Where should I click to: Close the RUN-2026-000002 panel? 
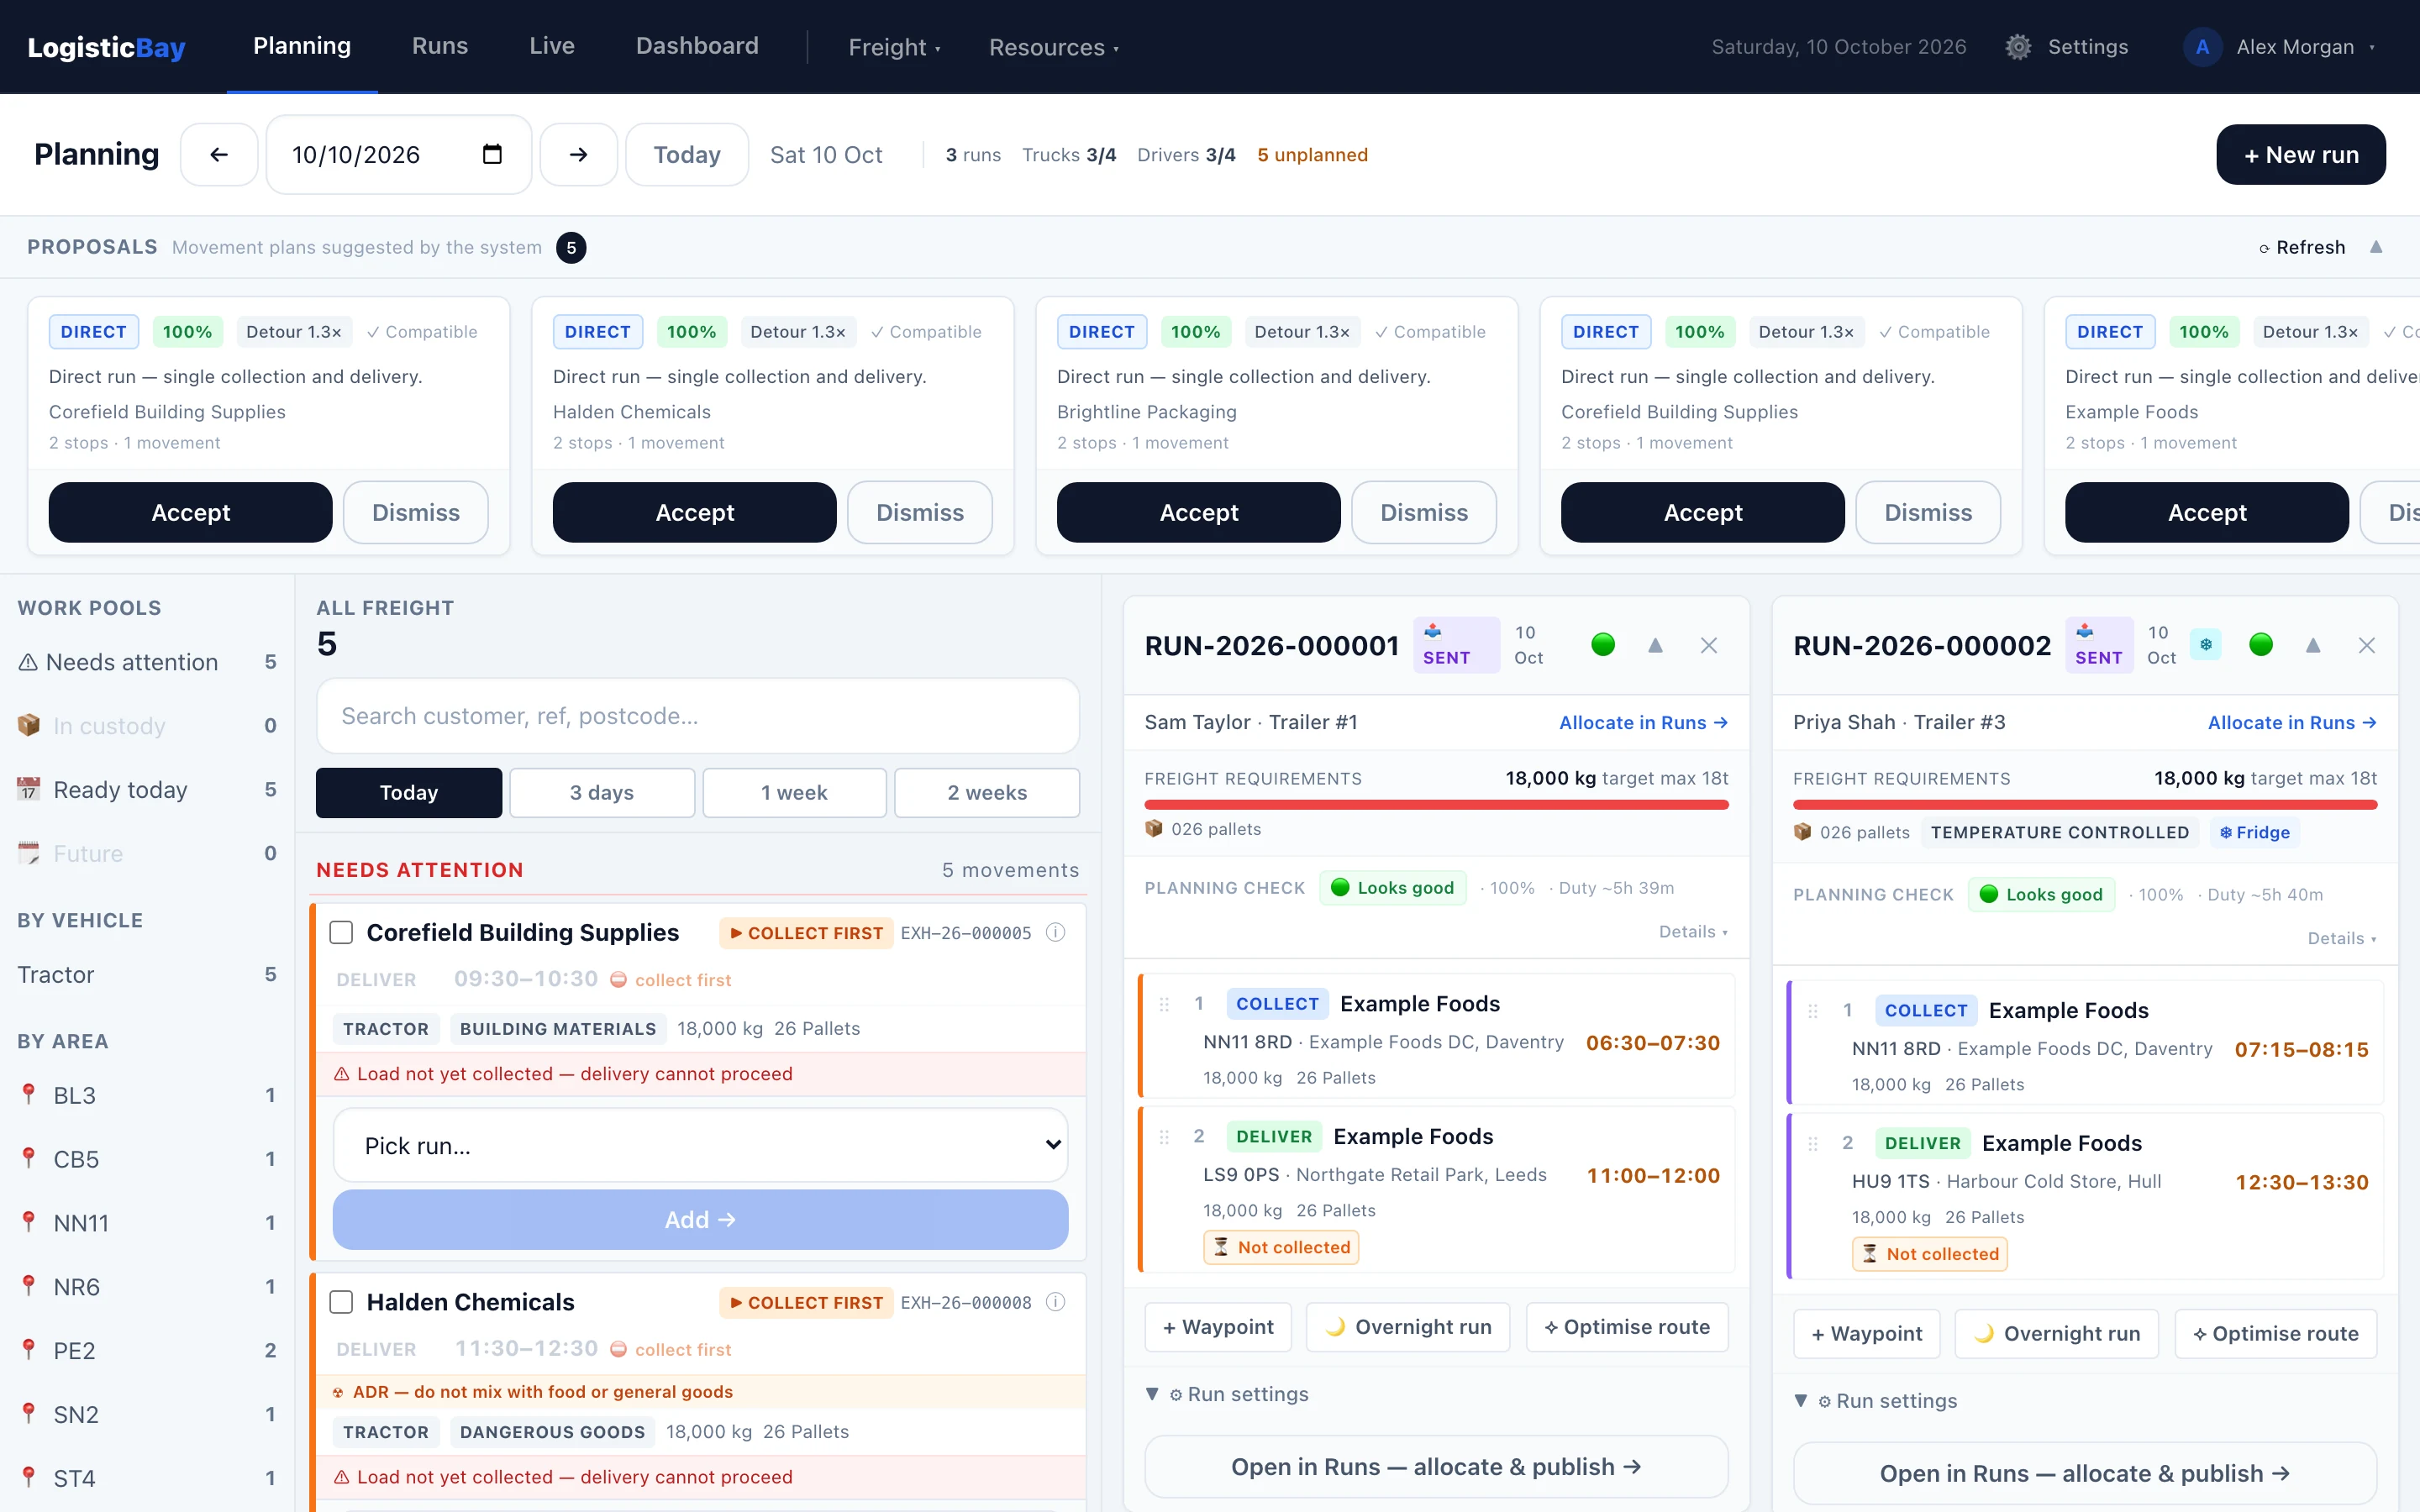coord(2366,645)
